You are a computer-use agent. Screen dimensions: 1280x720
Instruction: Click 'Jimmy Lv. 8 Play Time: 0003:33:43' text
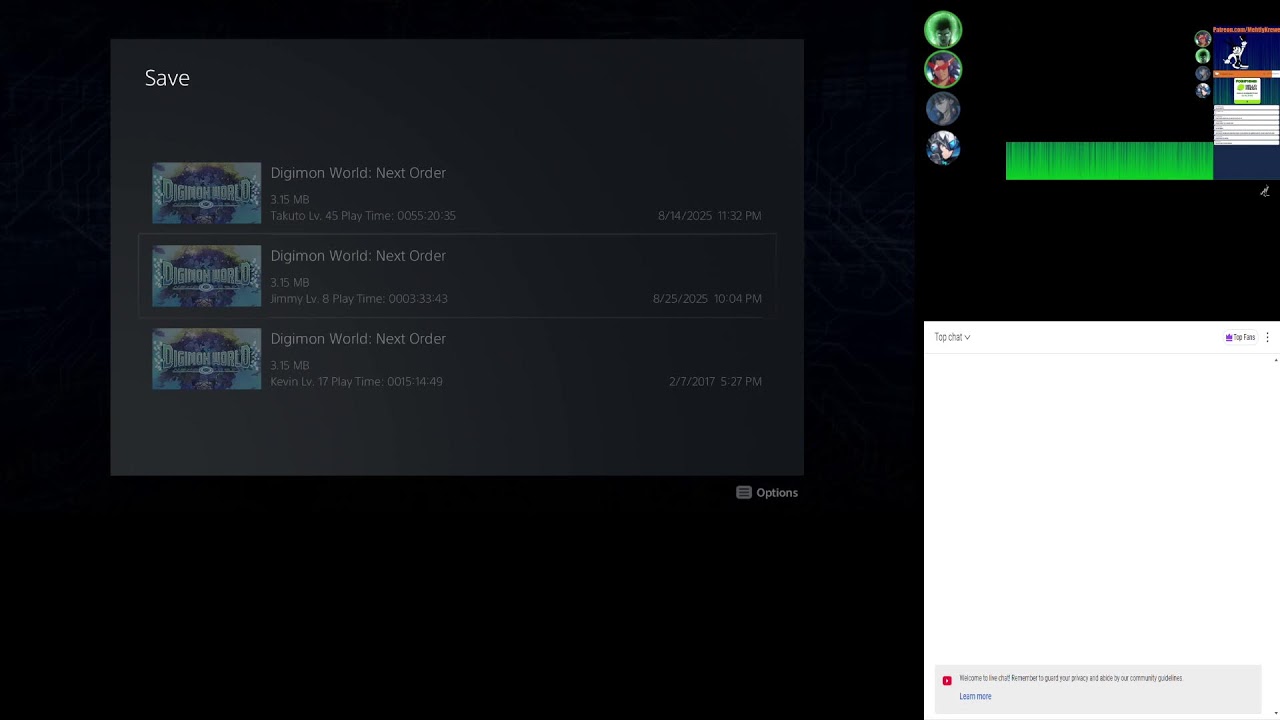359,299
